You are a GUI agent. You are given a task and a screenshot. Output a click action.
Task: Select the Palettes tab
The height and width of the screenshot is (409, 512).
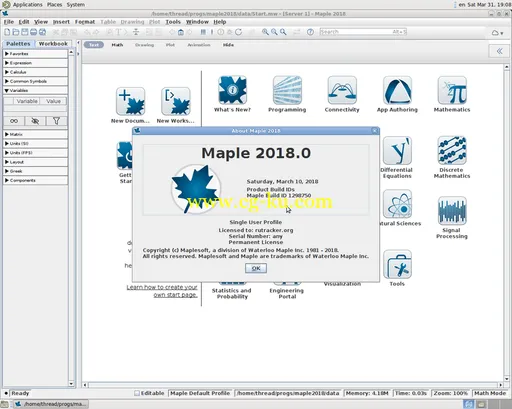coord(18,44)
